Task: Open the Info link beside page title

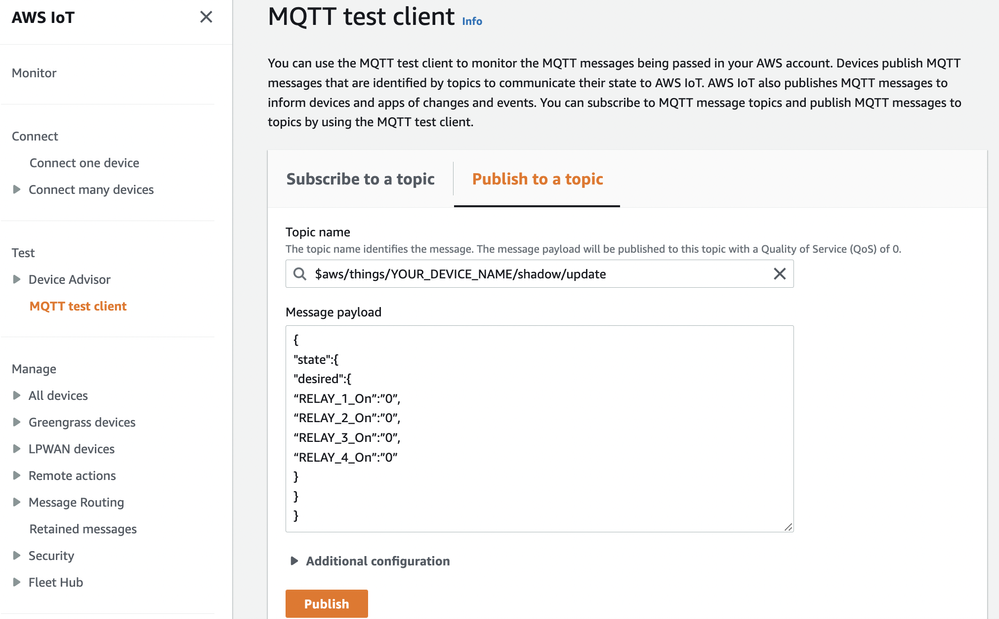Action: pos(472,21)
